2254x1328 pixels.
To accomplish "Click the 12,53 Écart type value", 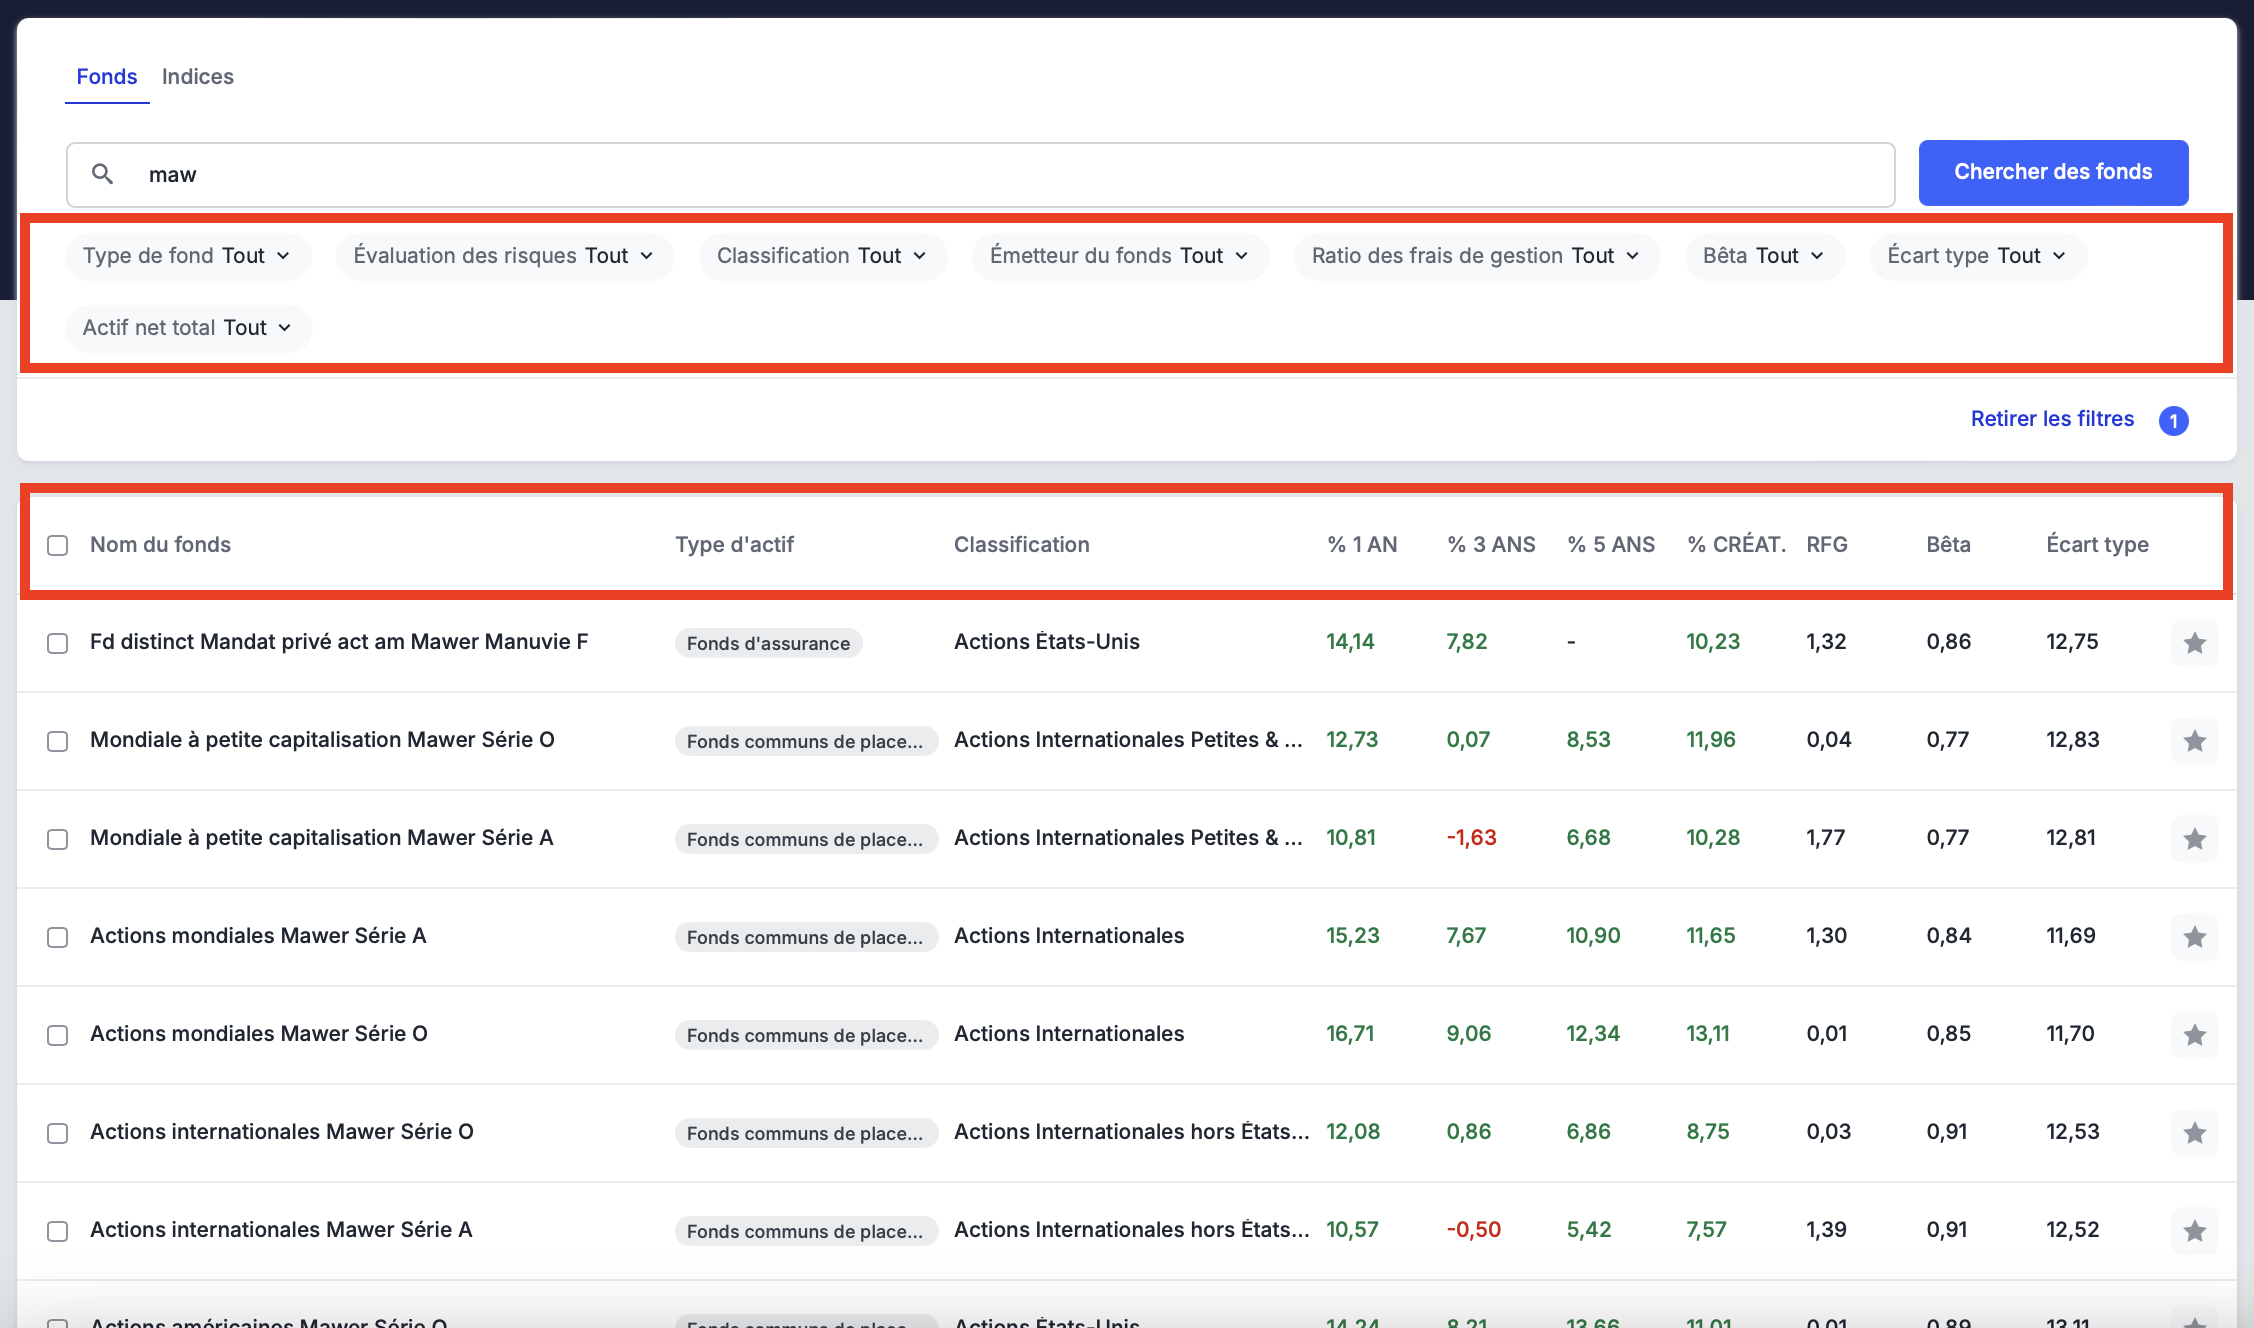I will [x=2072, y=1132].
